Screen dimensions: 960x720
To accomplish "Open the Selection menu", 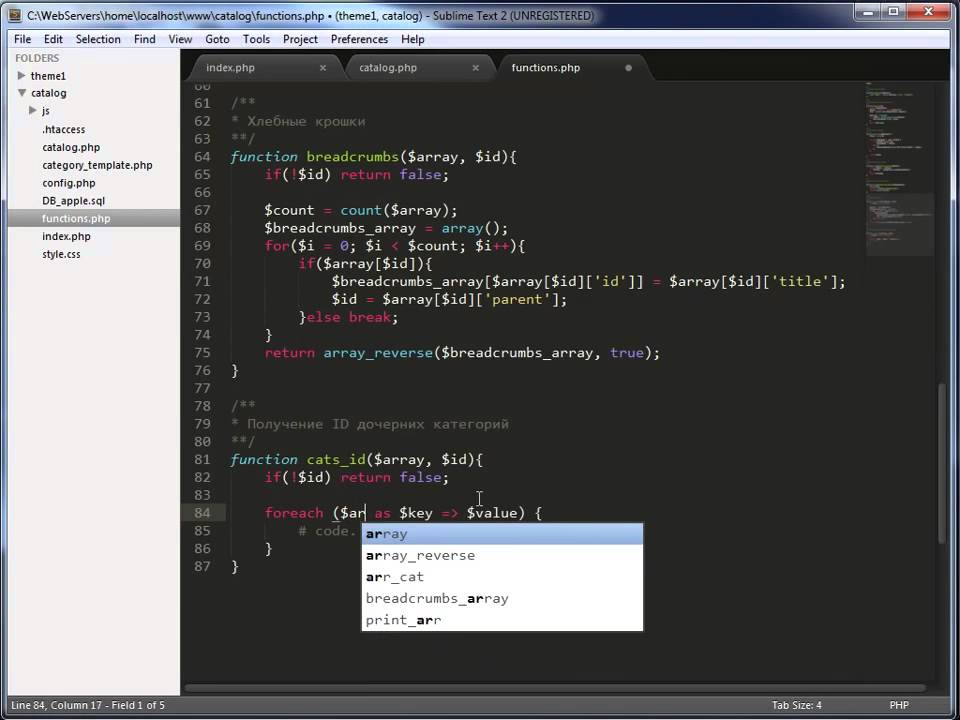I will [x=98, y=39].
